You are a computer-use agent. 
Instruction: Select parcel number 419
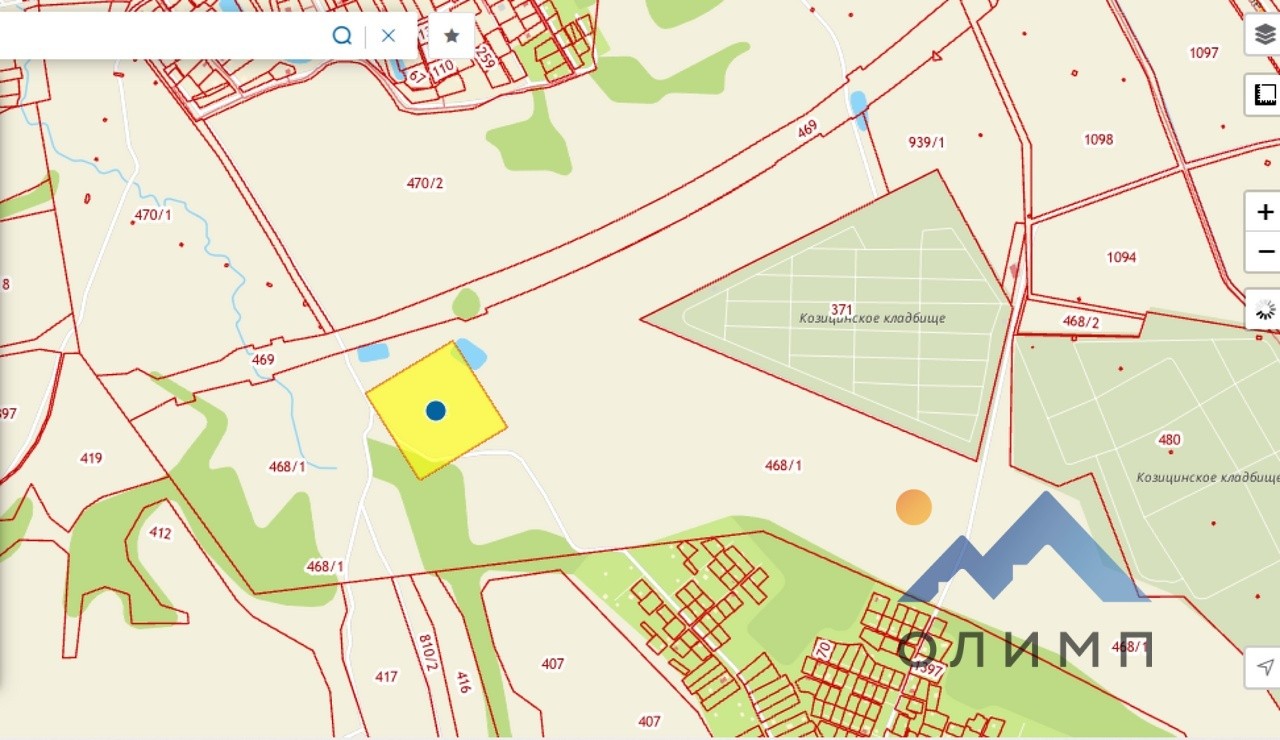pos(91,458)
